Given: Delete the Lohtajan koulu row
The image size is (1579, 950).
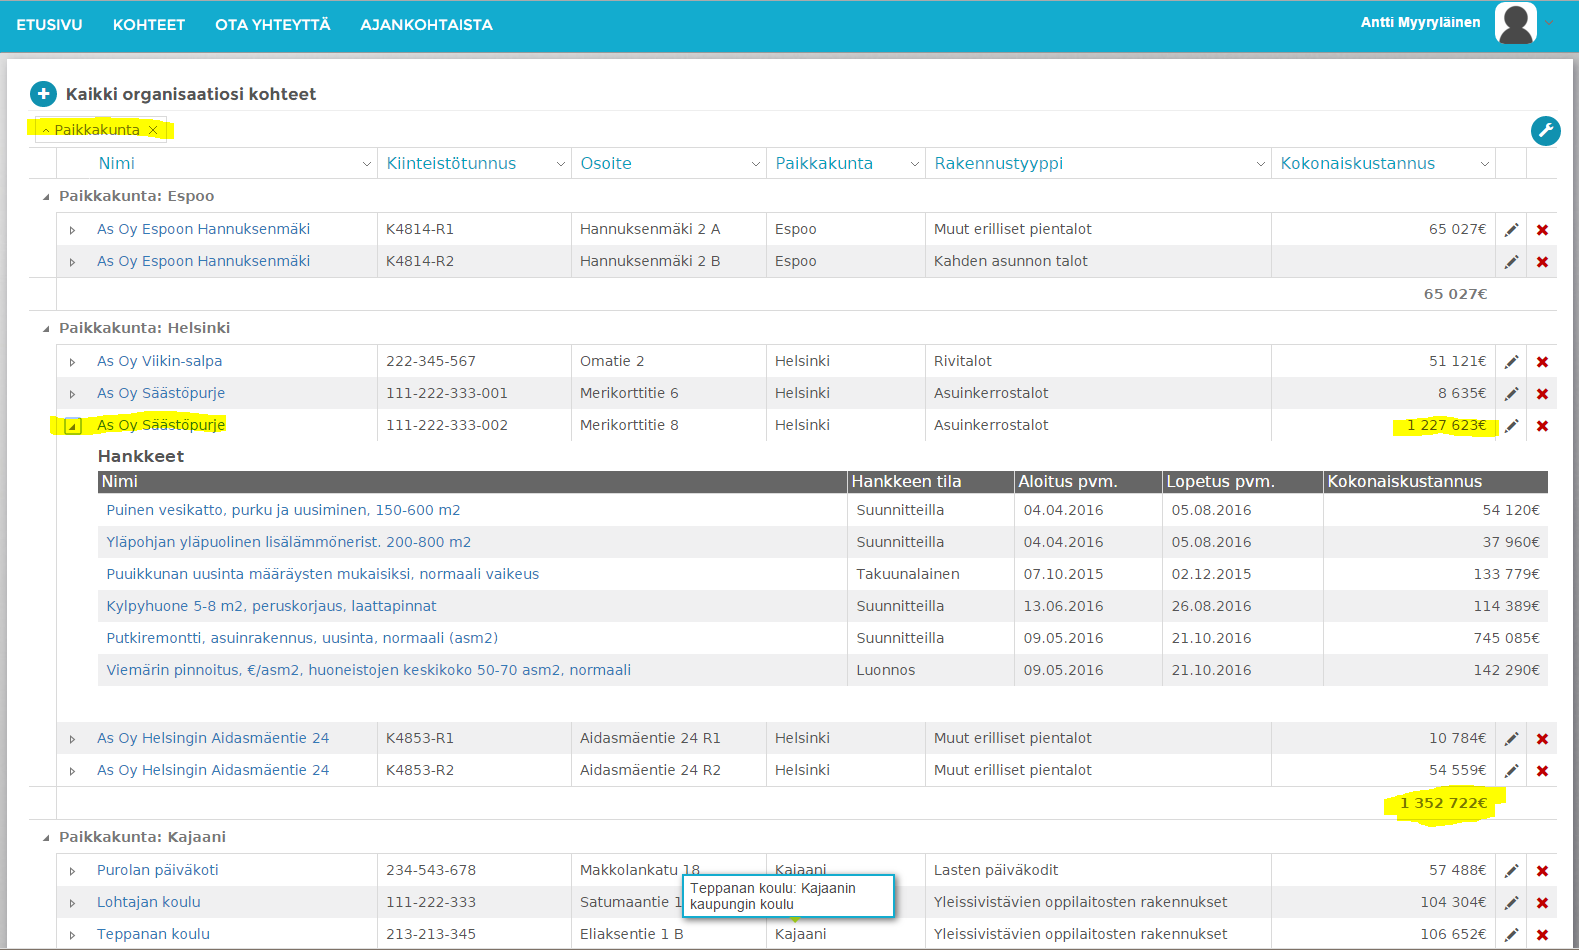Looking at the screenshot, I should [x=1542, y=903].
